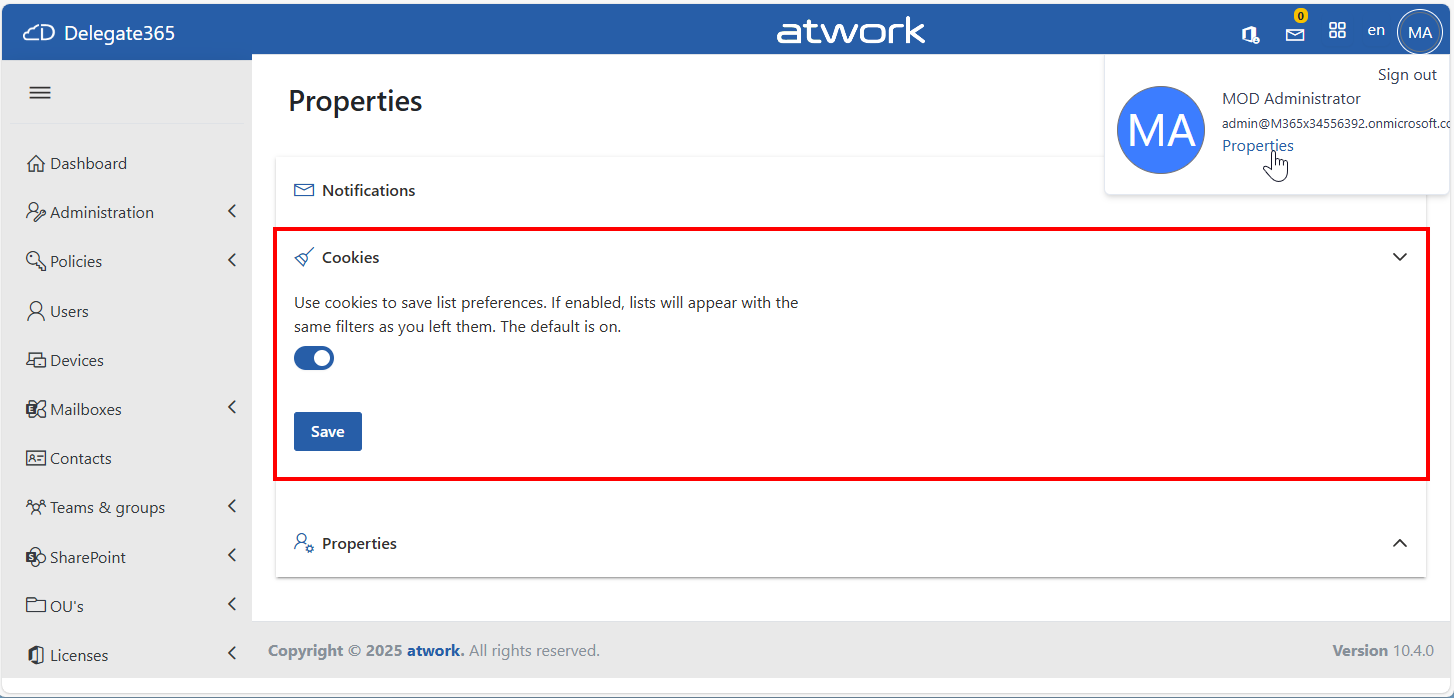Expand the Teams & groups submenu arrow

pyautogui.click(x=232, y=506)
